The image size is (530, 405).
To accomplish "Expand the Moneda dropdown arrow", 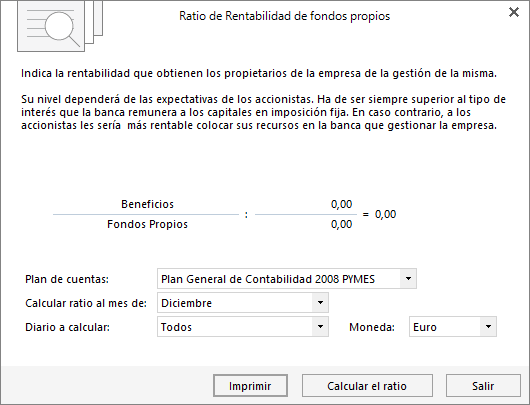I will 488,327.
